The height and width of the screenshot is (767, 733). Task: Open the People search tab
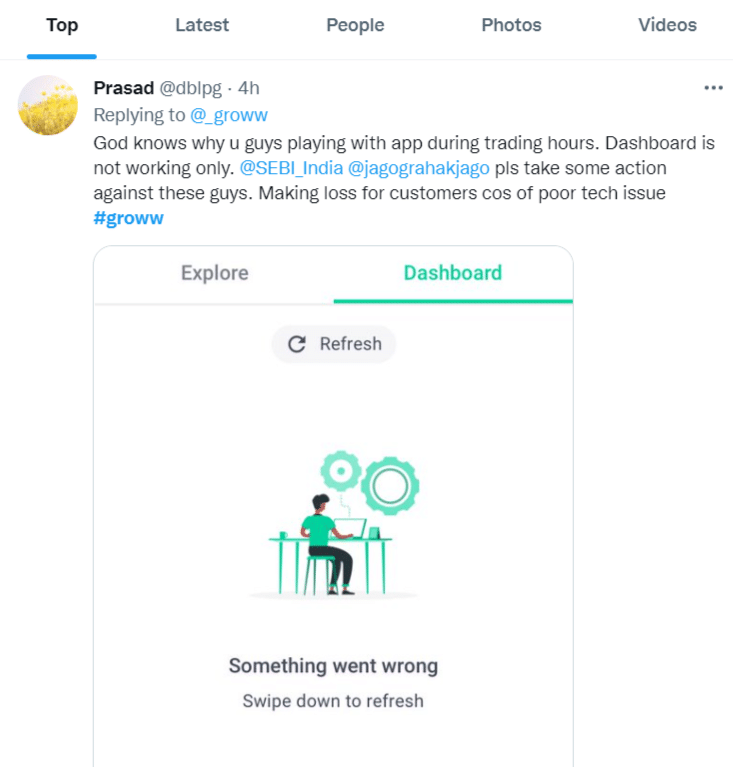[x=355, y=26]
